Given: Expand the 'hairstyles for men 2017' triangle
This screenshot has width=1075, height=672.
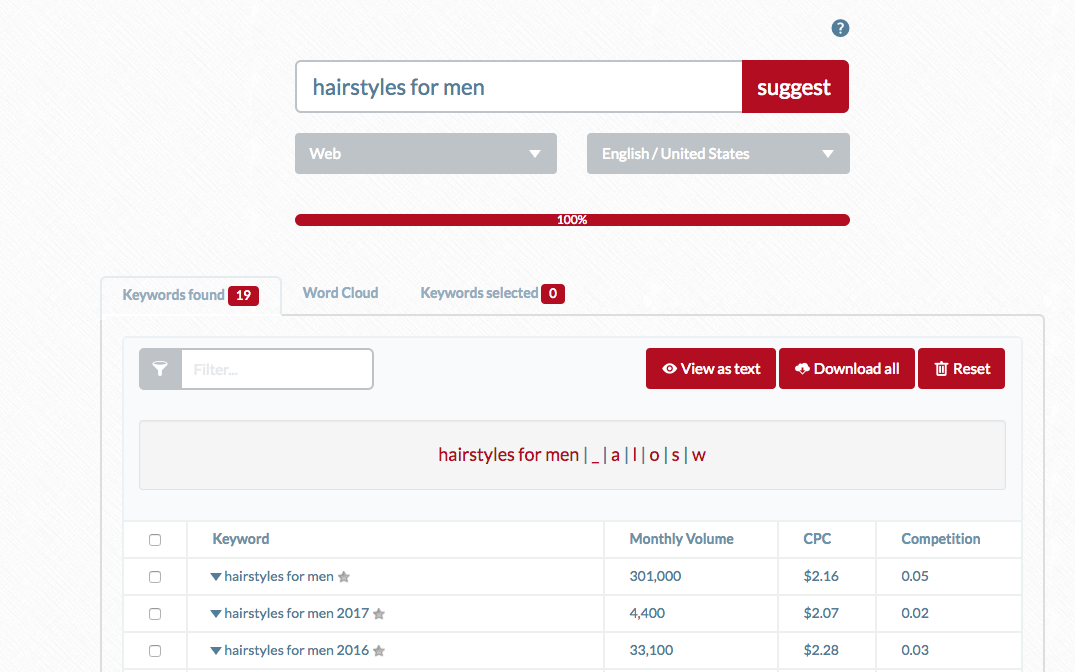Looking at the screenshot, I should pyautogui.click(x=216, y=614).
